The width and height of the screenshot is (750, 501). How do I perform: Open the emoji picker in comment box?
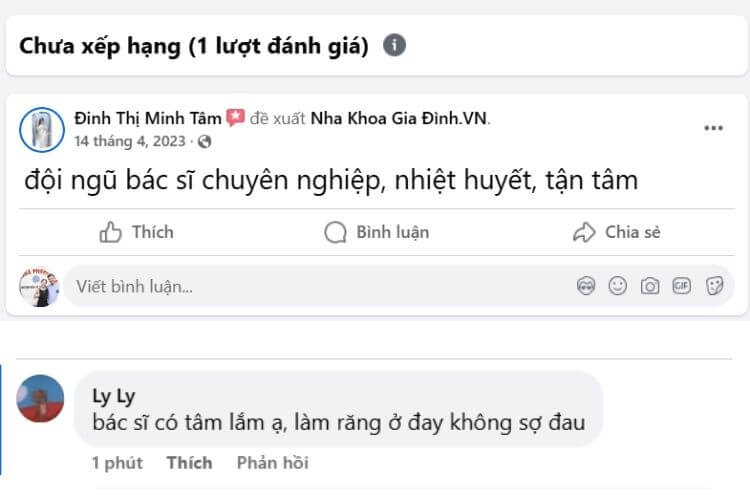pyautogui.click(x=618, y=286)
